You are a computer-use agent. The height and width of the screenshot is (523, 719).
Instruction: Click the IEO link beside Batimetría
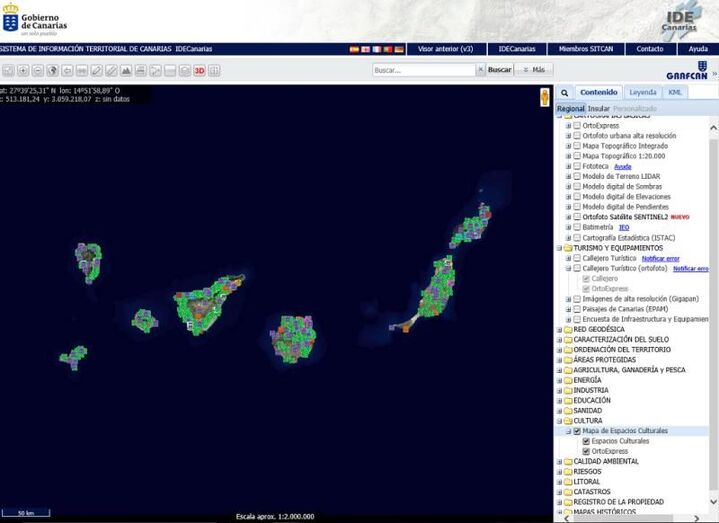pos(624,227)
